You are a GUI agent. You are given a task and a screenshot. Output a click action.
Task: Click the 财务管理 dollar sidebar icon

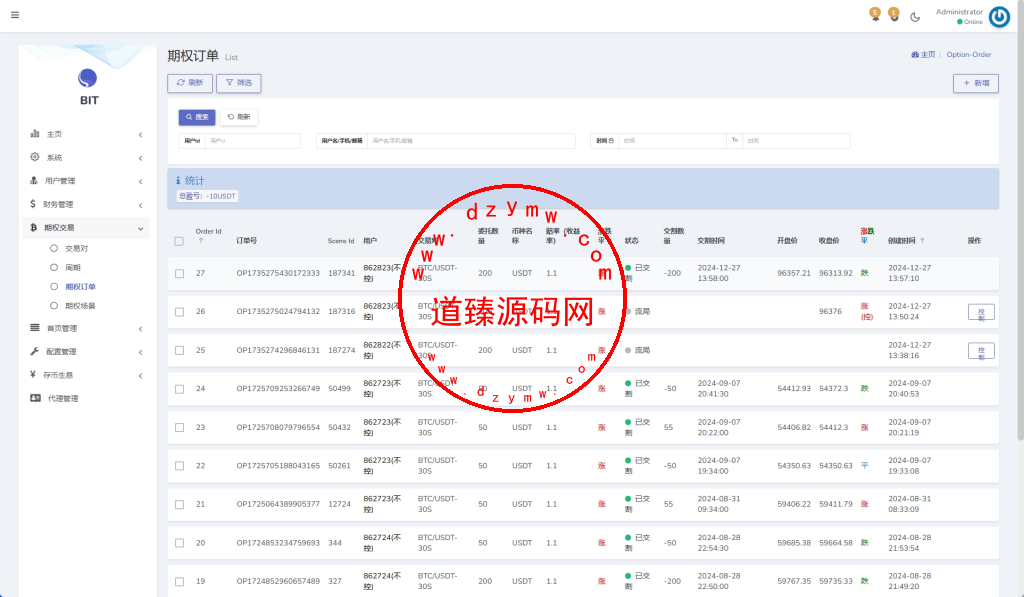(x=33, y=204)
